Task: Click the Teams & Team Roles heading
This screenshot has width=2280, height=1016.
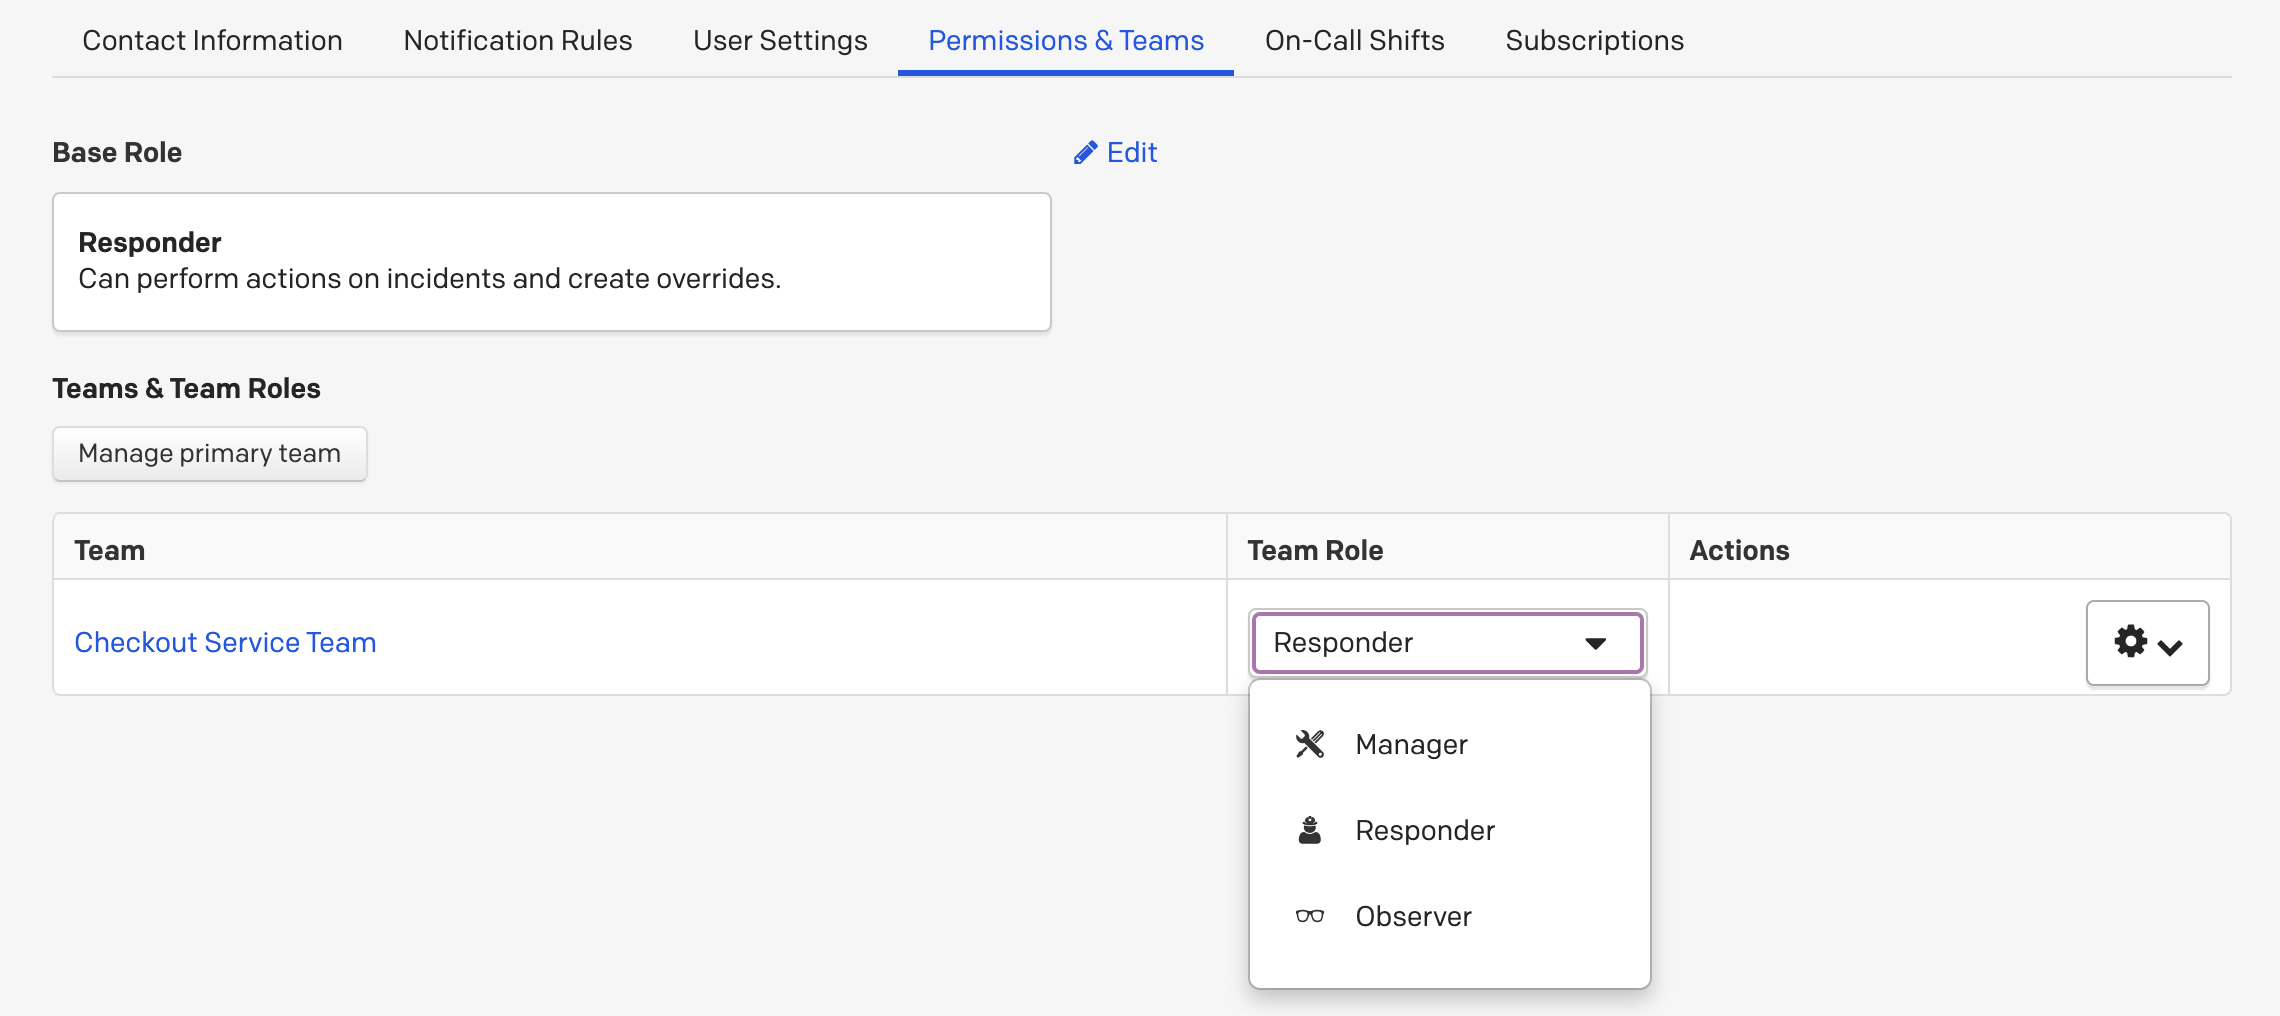Action: pos(186,388)
